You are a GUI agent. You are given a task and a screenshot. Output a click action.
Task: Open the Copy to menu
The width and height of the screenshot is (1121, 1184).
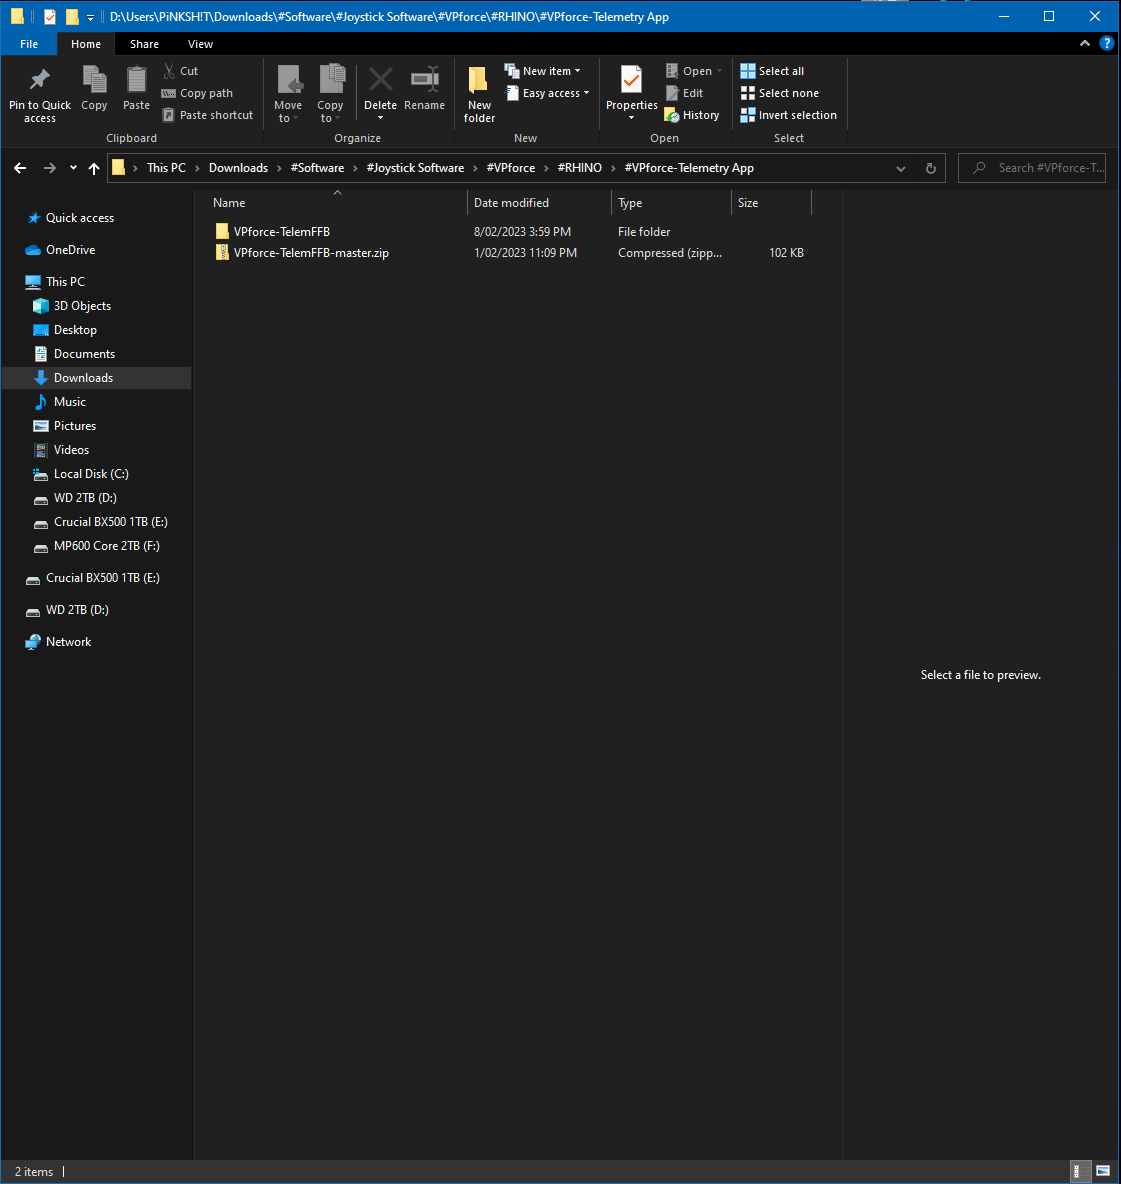(x=330, y=94)
